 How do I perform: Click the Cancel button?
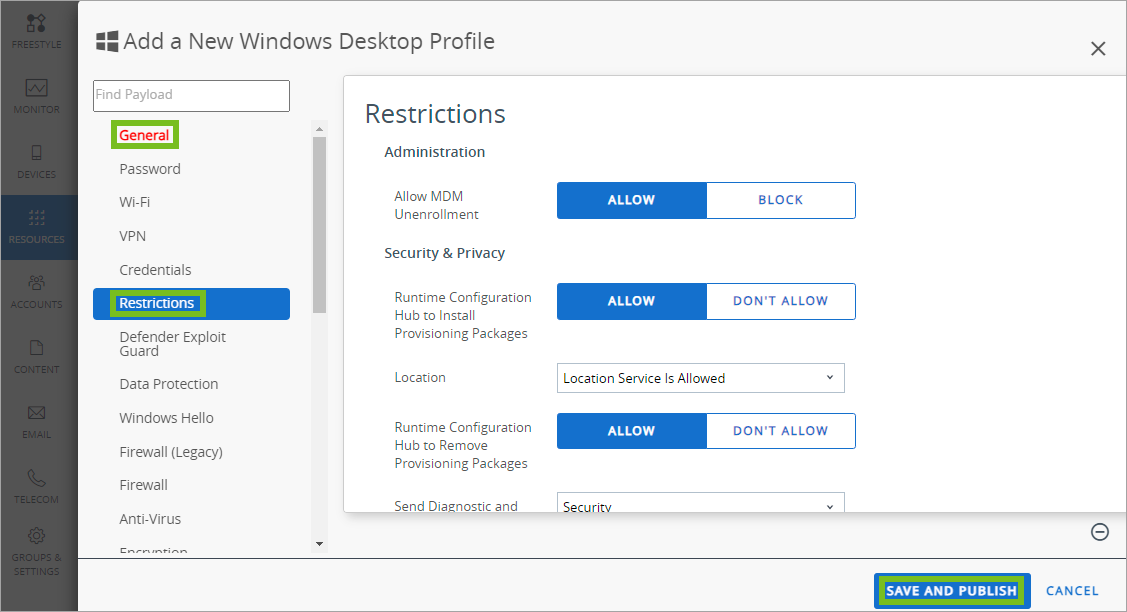[1072, 590]
